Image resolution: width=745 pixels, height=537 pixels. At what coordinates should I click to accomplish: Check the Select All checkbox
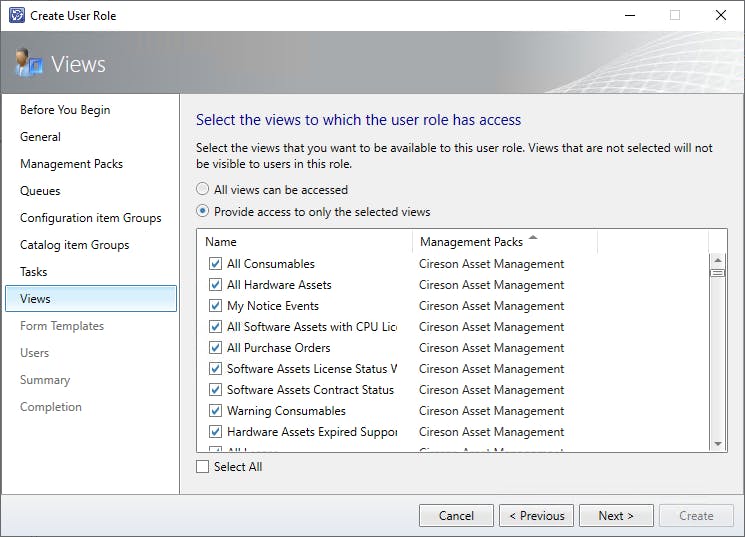pos(203,467)
